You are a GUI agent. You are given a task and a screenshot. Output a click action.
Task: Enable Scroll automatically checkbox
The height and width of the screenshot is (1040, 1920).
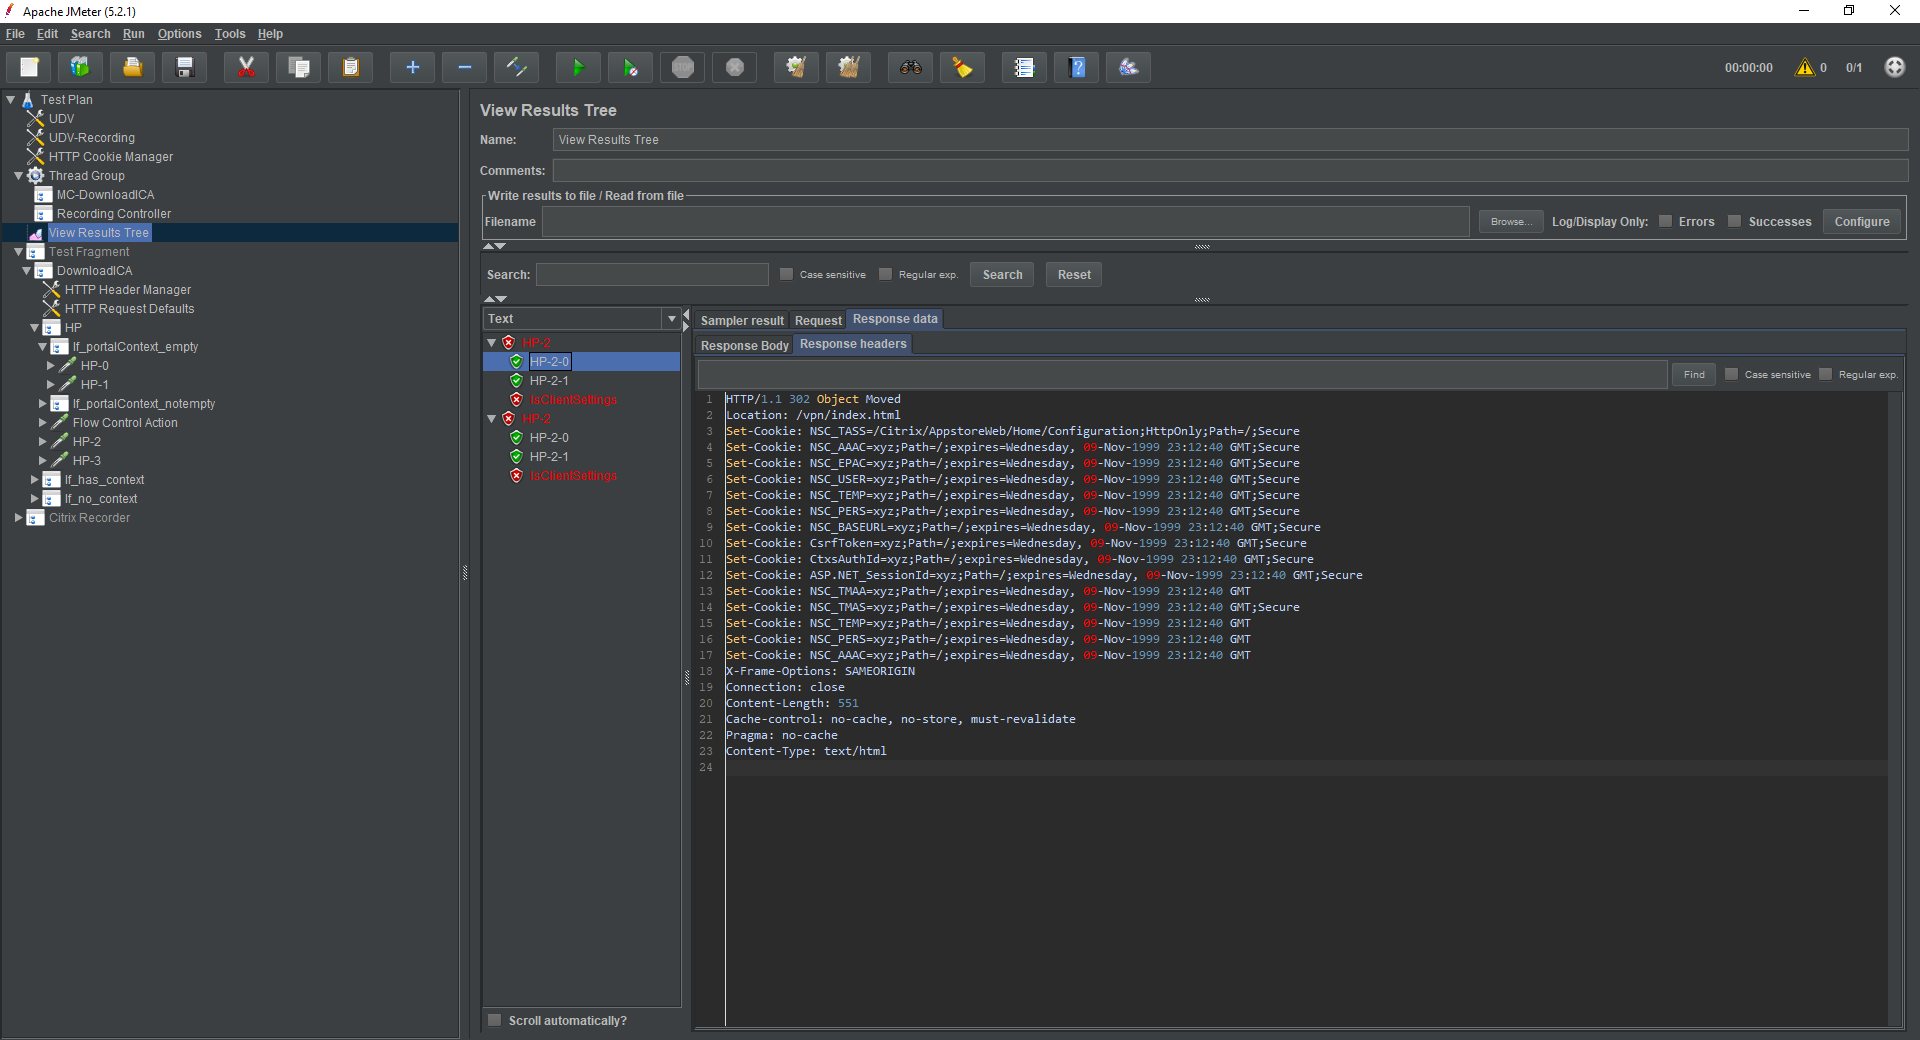tap(494, 1020)
